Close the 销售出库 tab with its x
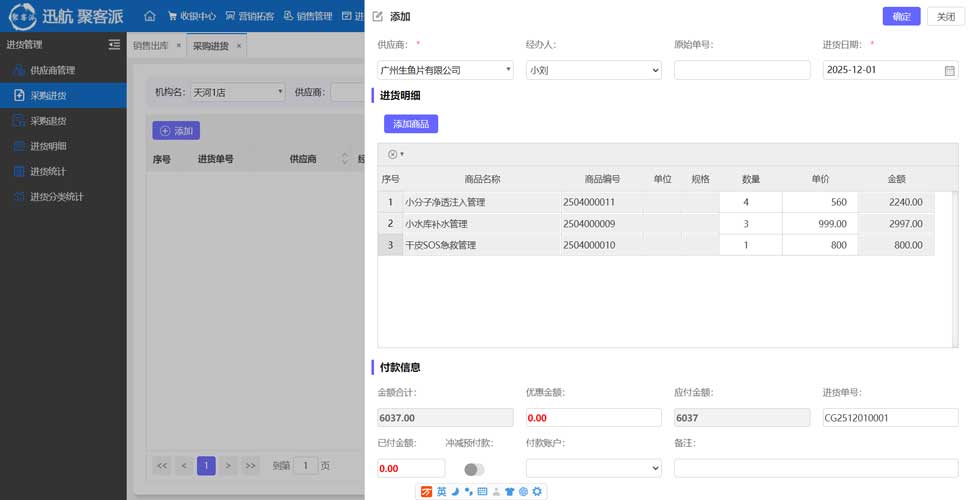 [178, 46]
